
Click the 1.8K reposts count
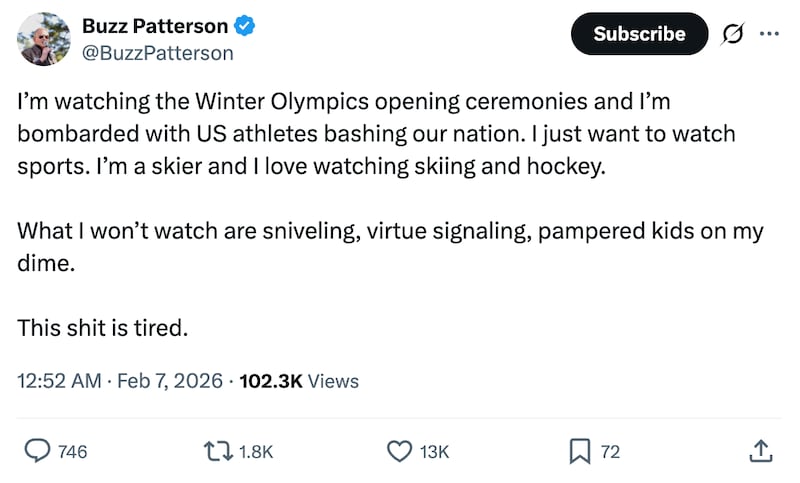[257, 452]
